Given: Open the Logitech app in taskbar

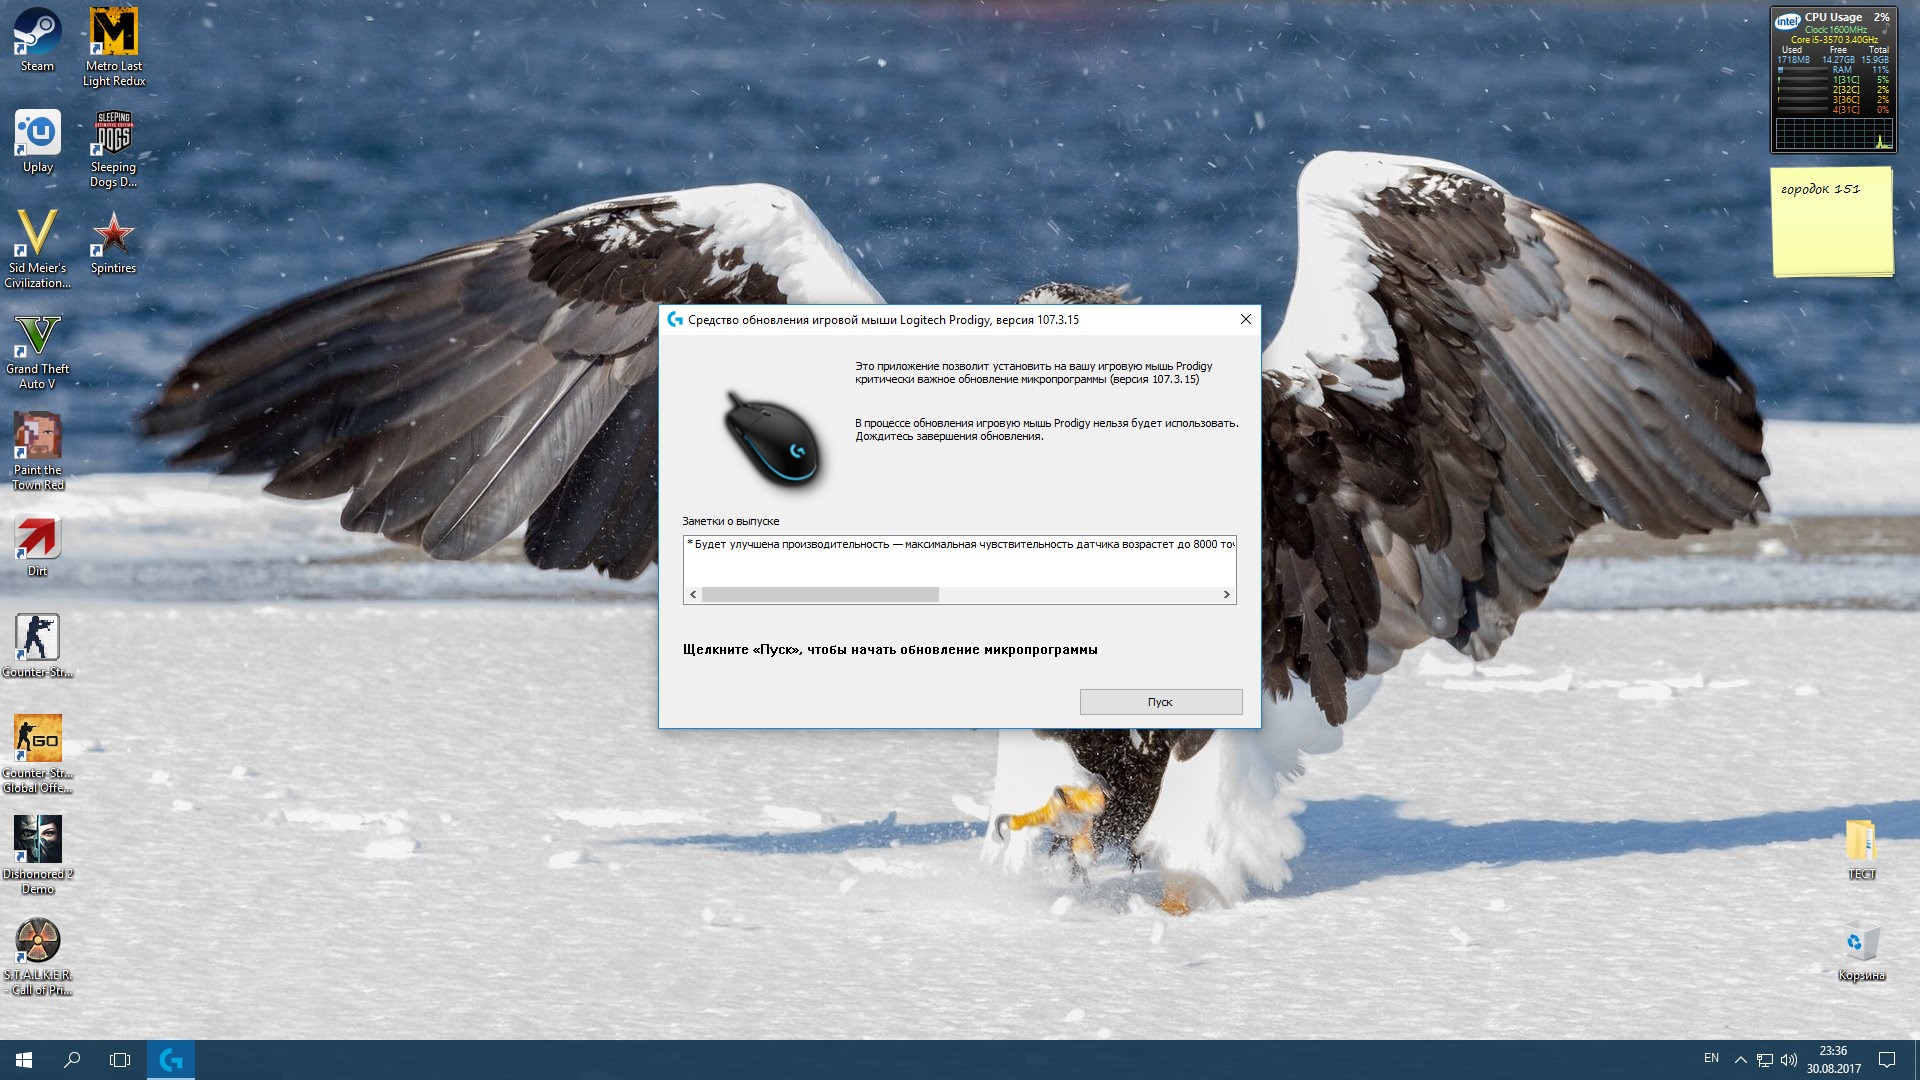Looking at the screenshot, I should pyautogui.click(x=171, y=1060).
